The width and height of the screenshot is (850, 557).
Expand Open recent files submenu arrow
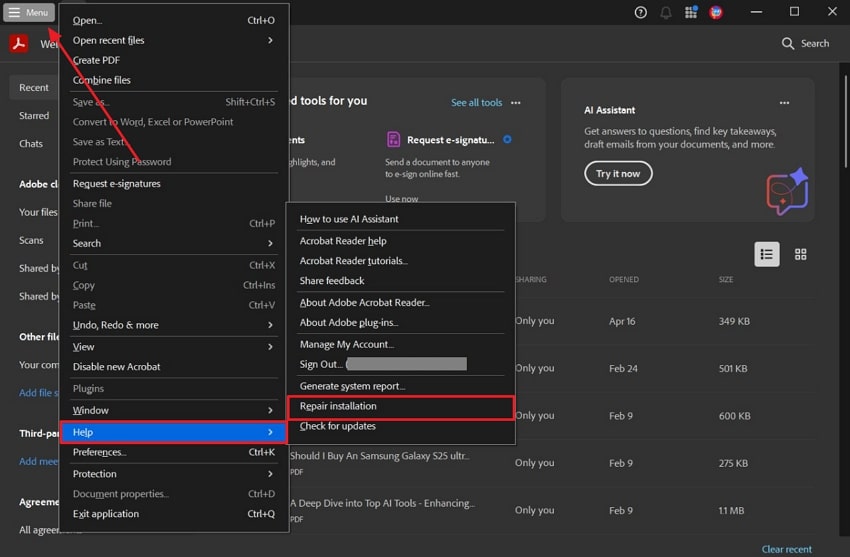(270, 40)
